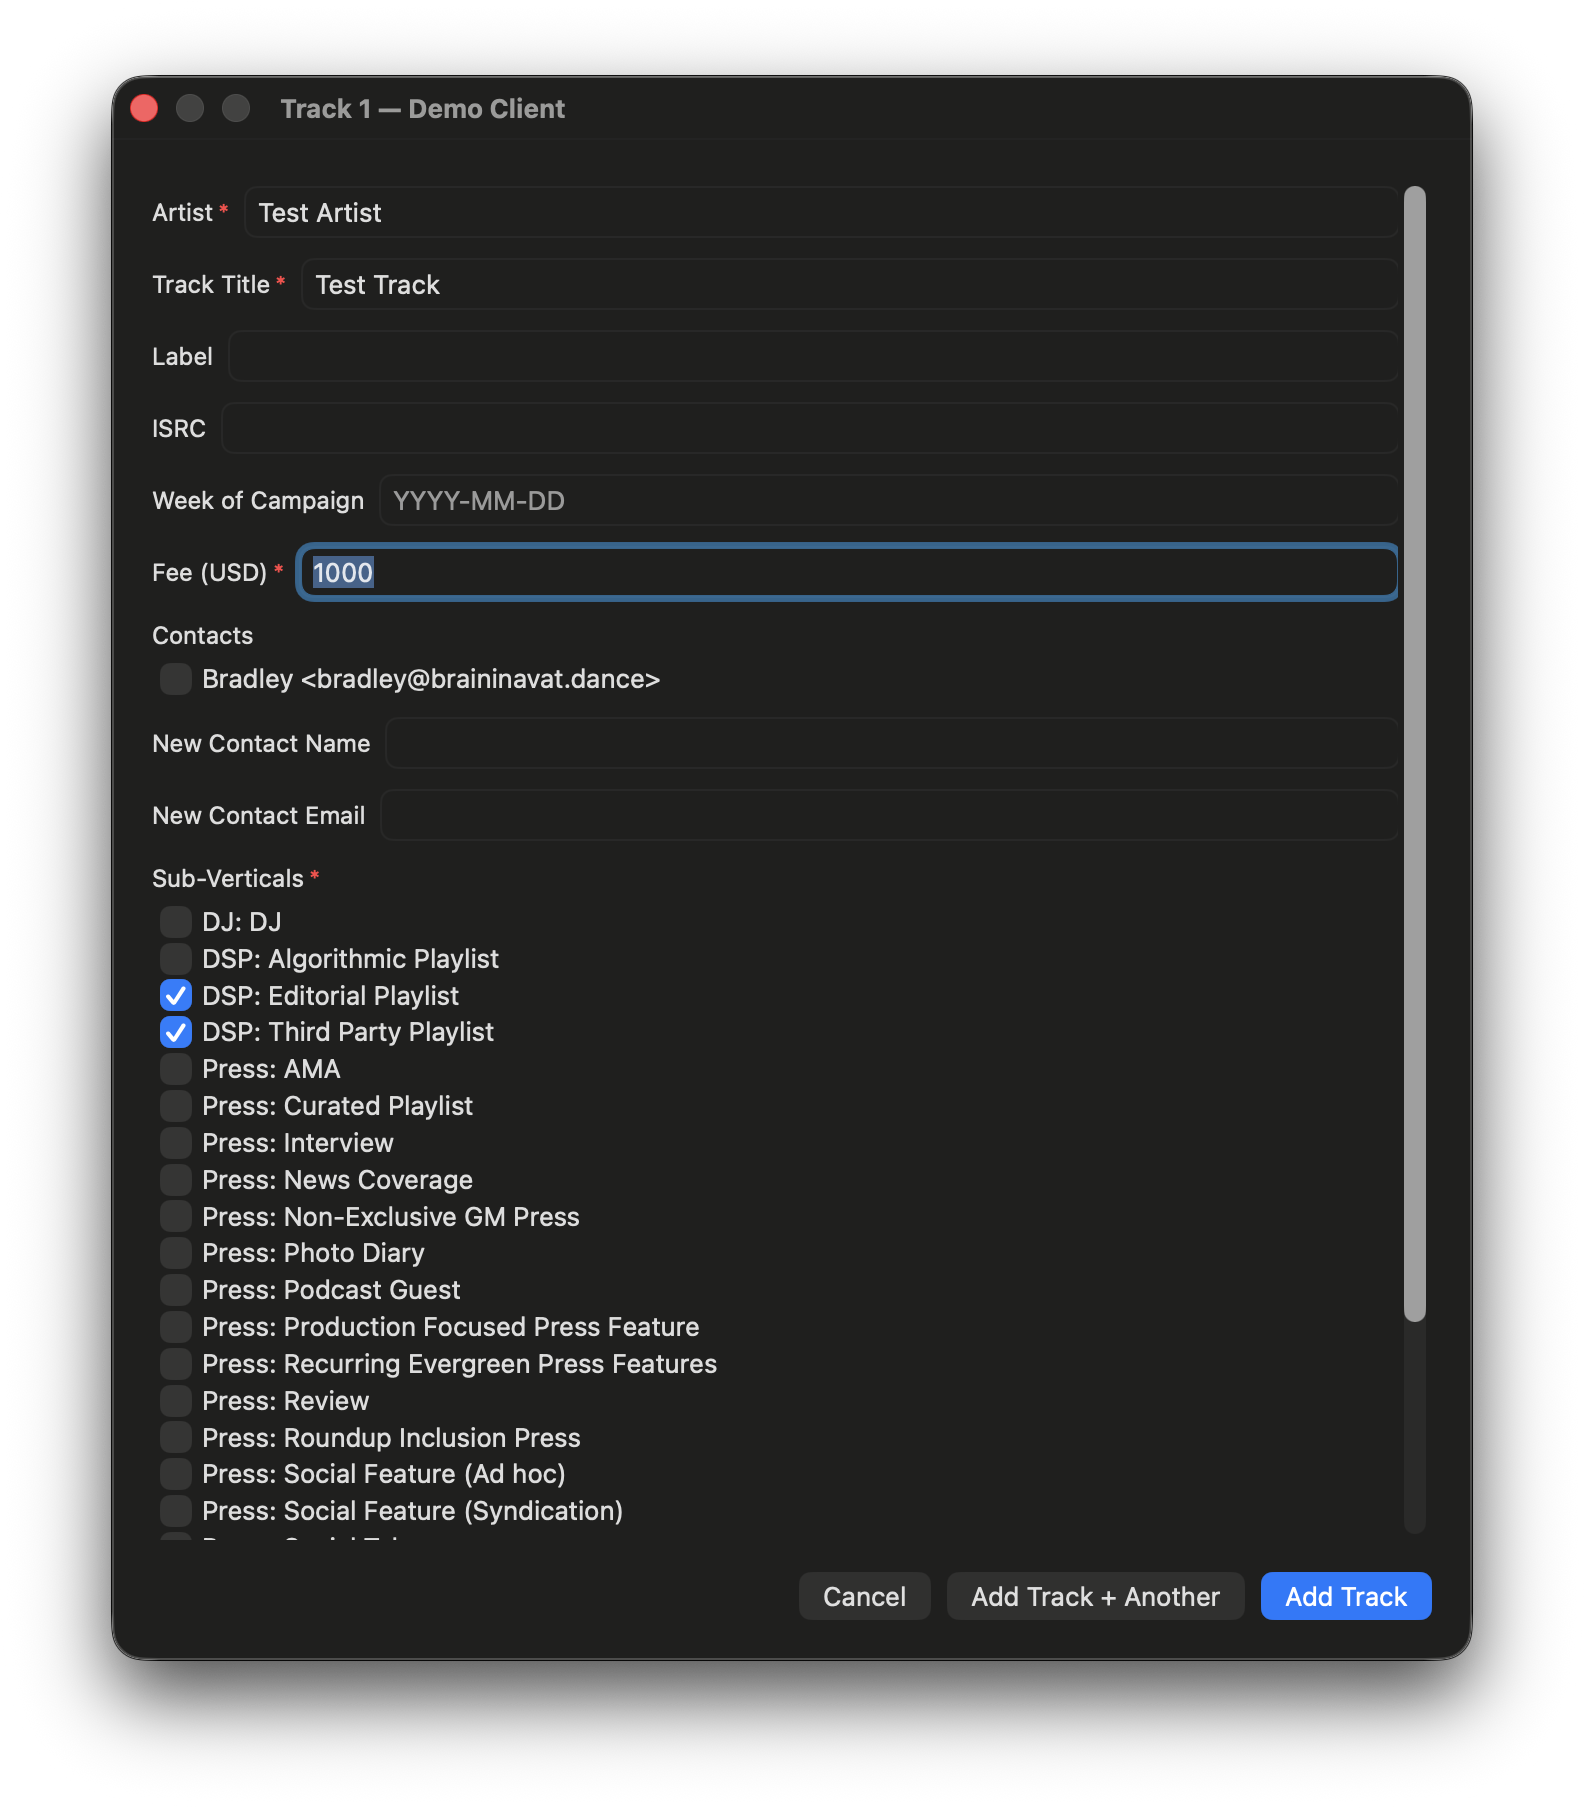The image size is (1584, 1808).
Task: Enable Press: Podcast Guest checkbox
Action: tap(176, 1290)
